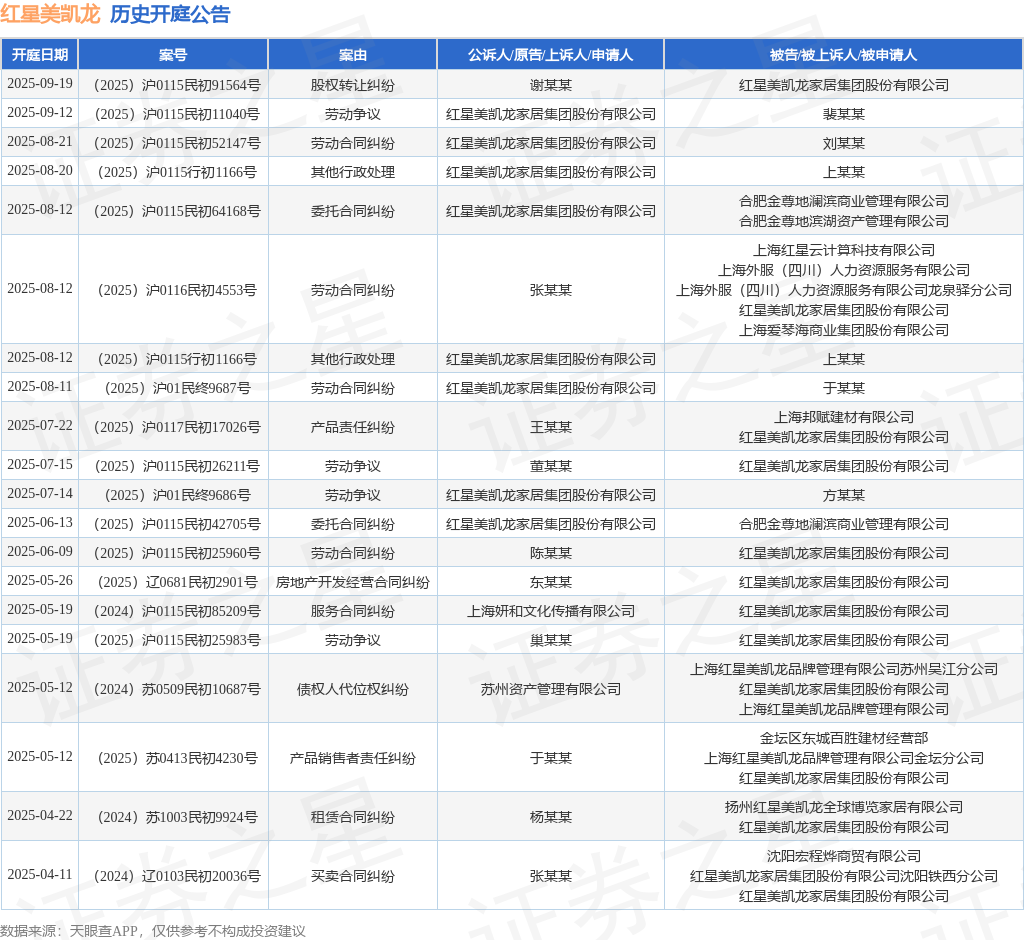Click the 租赁合同纠纷 cause cell
Image resolution: width=1024 pixels, height=940 pixels.
[x=353, y=817]
